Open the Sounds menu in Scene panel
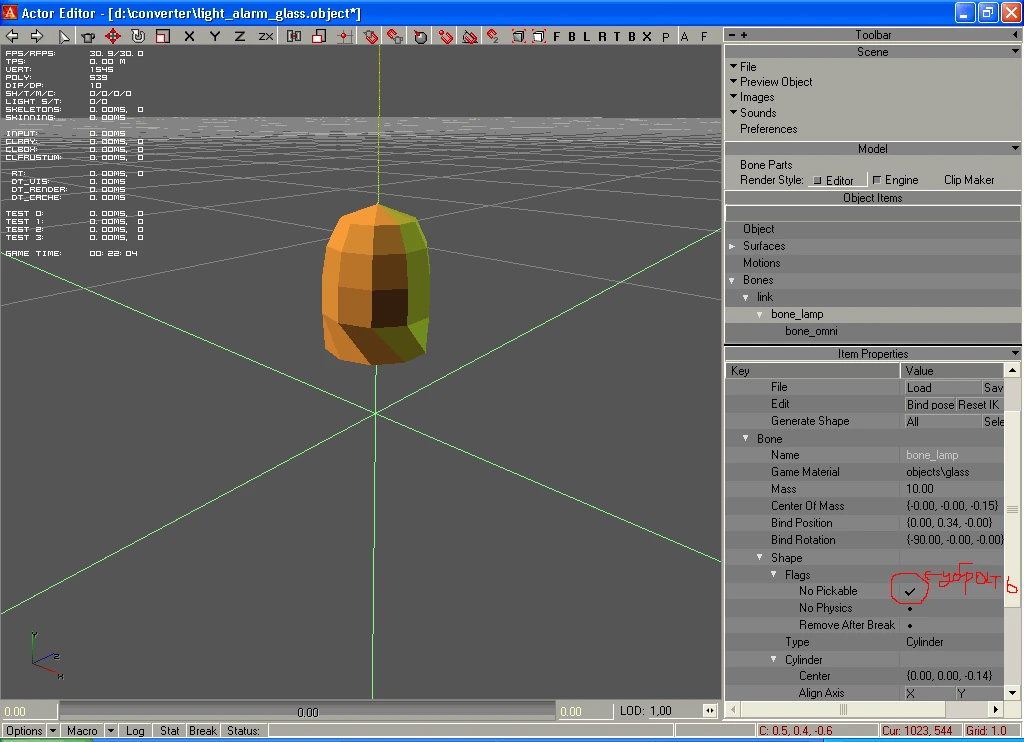 [x=757, y=113]
